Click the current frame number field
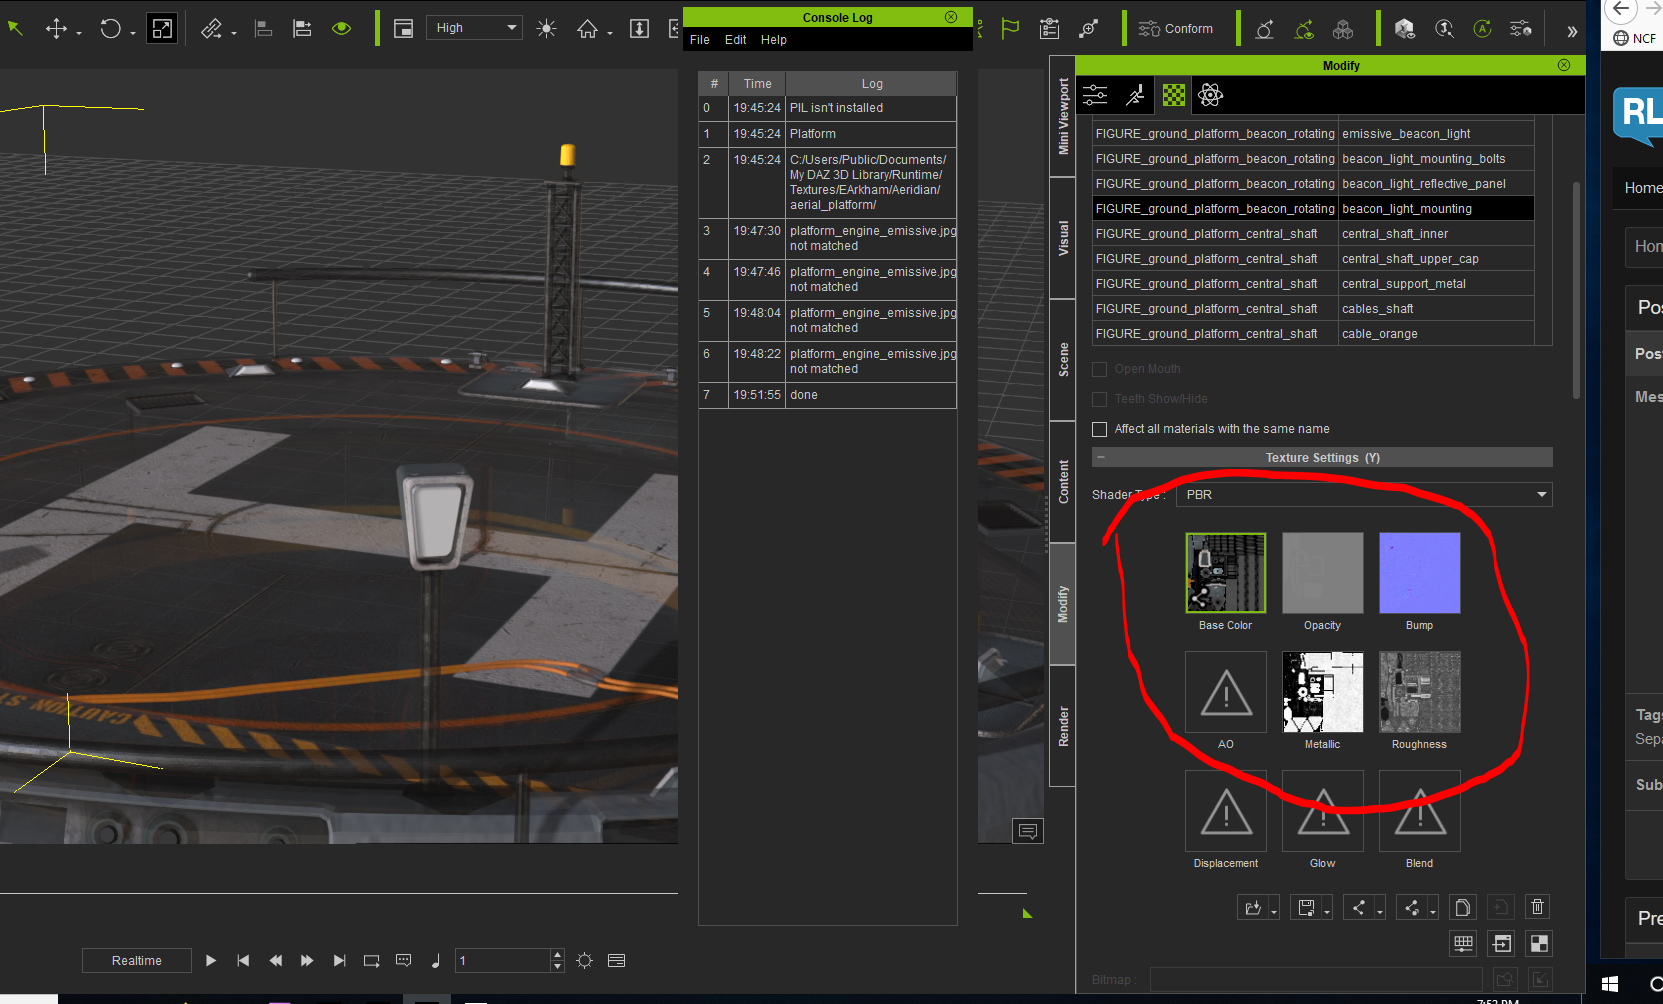Screen dimensions: 1663x1004 click(x=503, y=961)
